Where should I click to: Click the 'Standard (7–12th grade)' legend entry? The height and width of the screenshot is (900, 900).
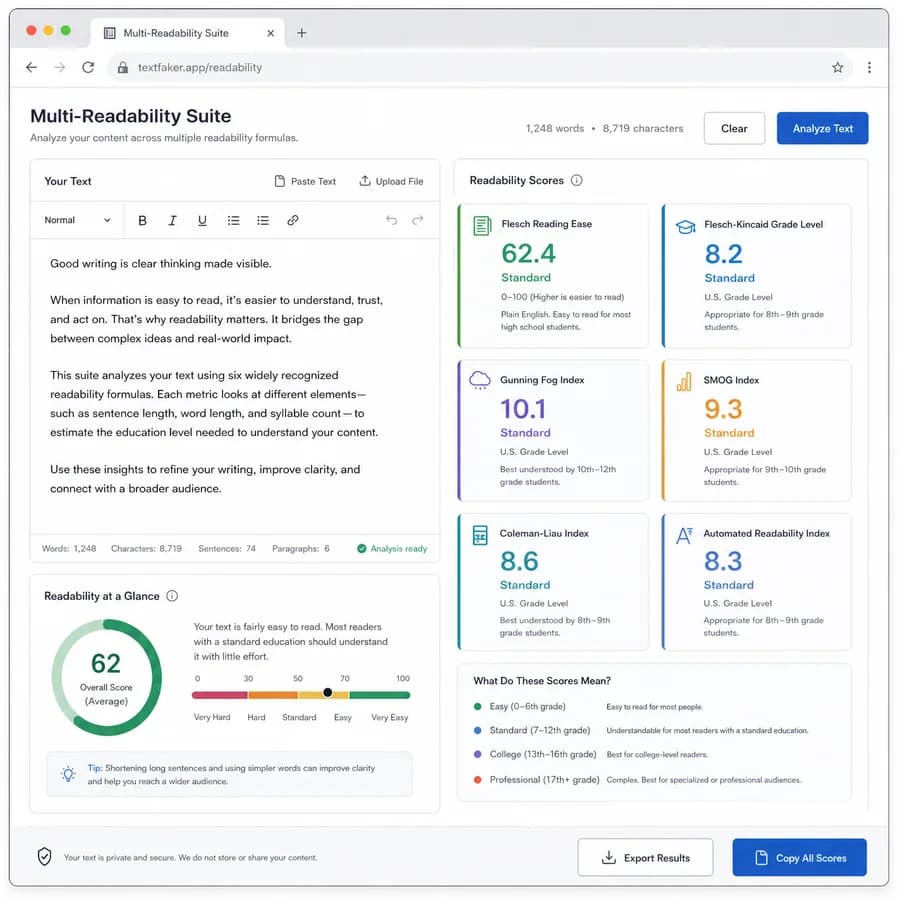[532, 730]
